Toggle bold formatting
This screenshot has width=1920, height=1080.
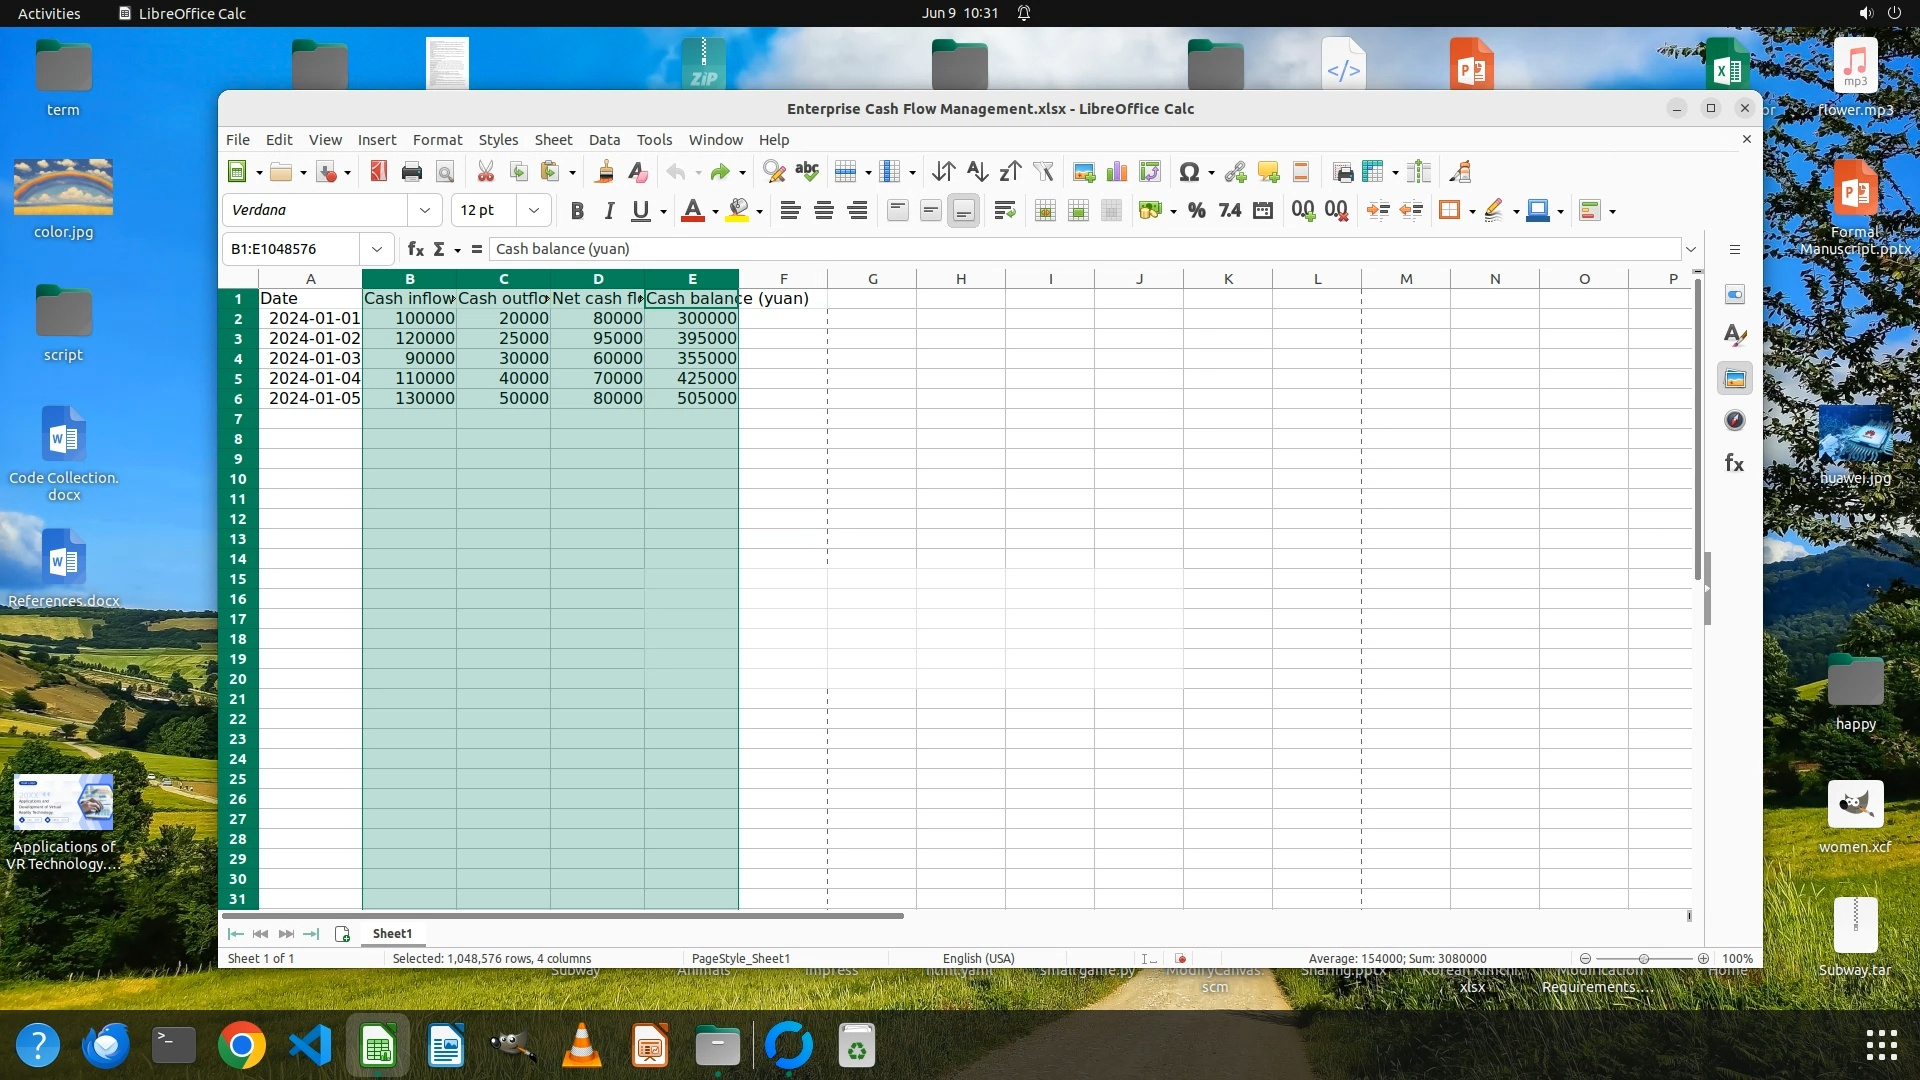tap(577, 210)
